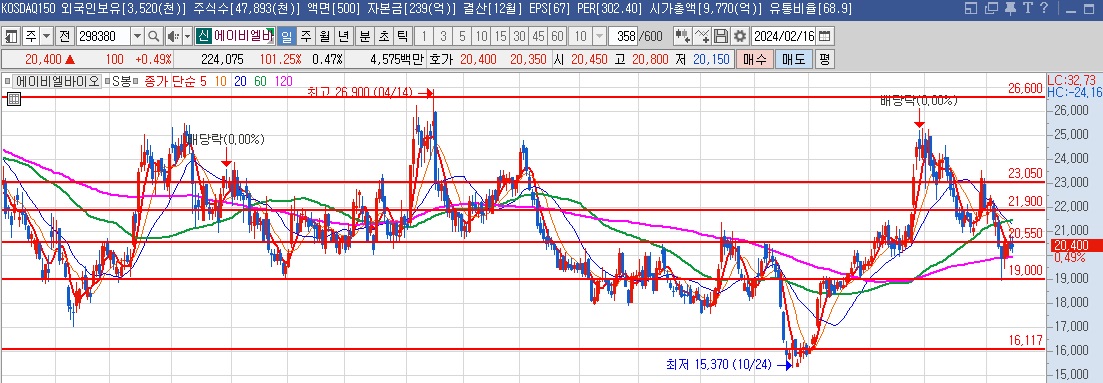Screen dimensions: 1103x383
Task: Open chart settings gear icon
Action: (740, 37)
